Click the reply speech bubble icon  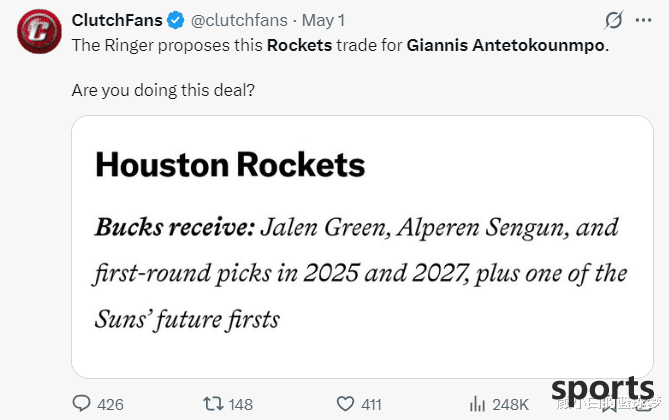tap(81, 403)
